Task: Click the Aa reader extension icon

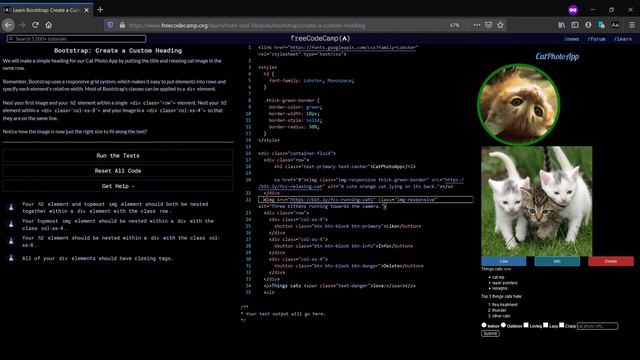Action: click(x=615, y=25)
